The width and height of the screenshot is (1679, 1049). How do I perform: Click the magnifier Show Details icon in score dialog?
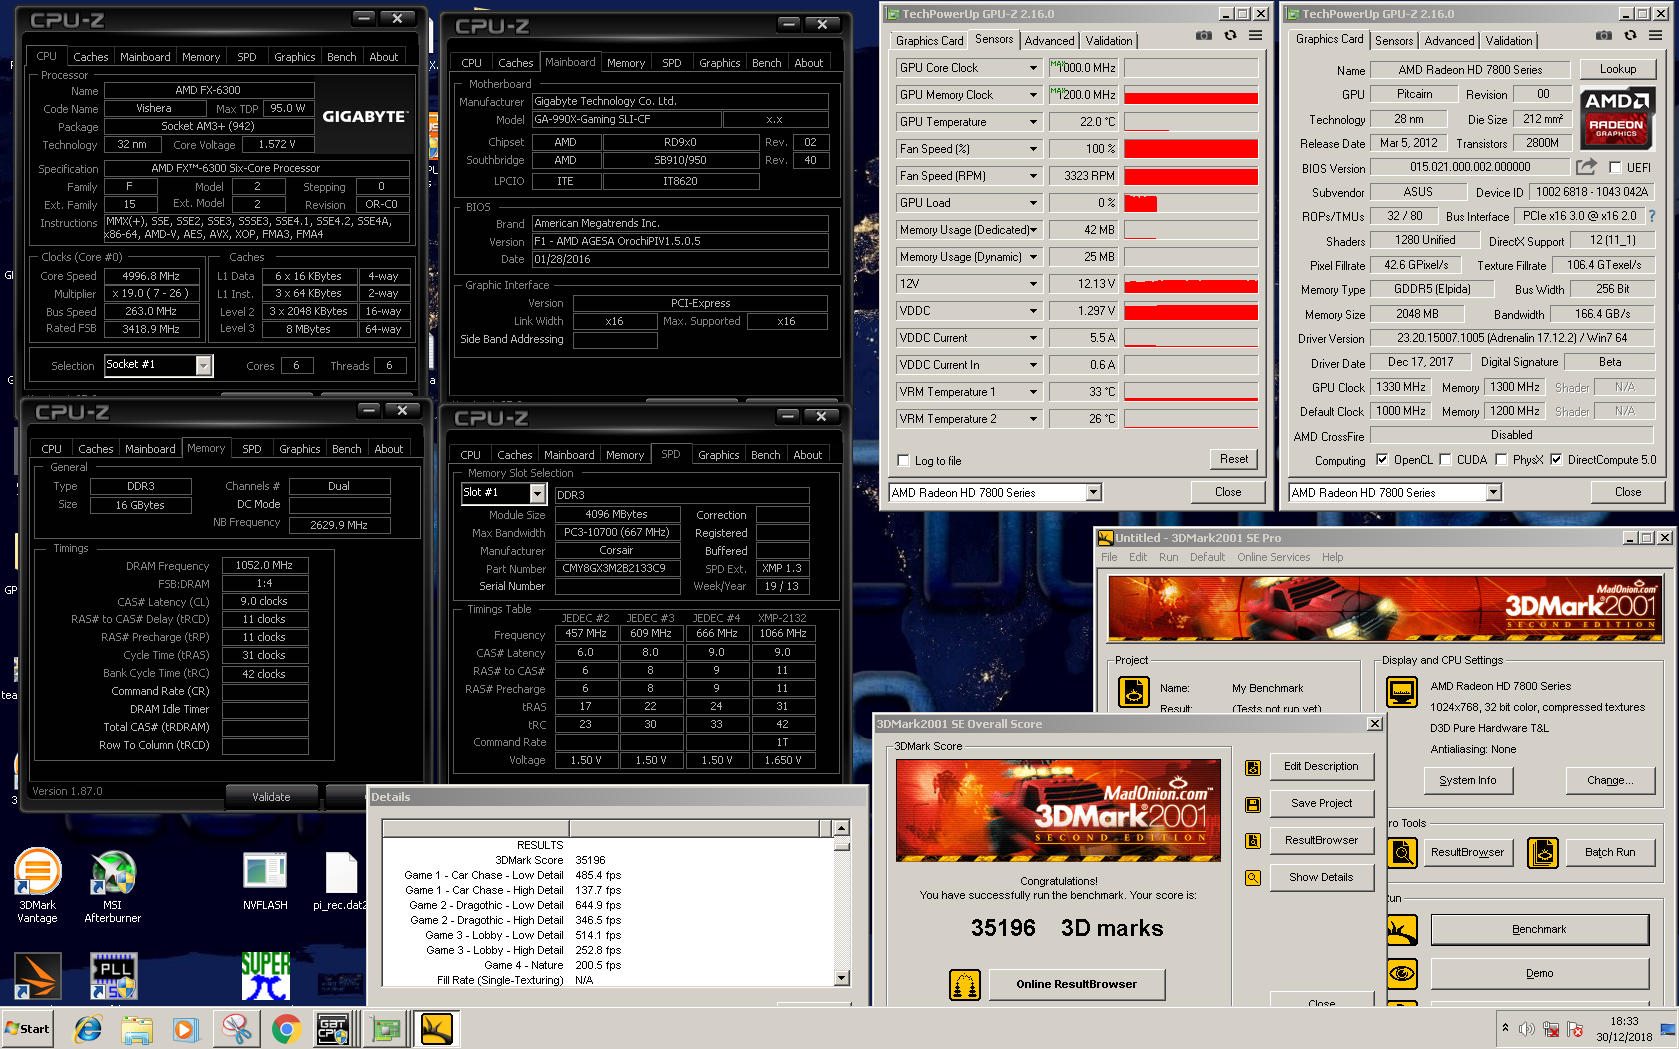click(1253, 878)
